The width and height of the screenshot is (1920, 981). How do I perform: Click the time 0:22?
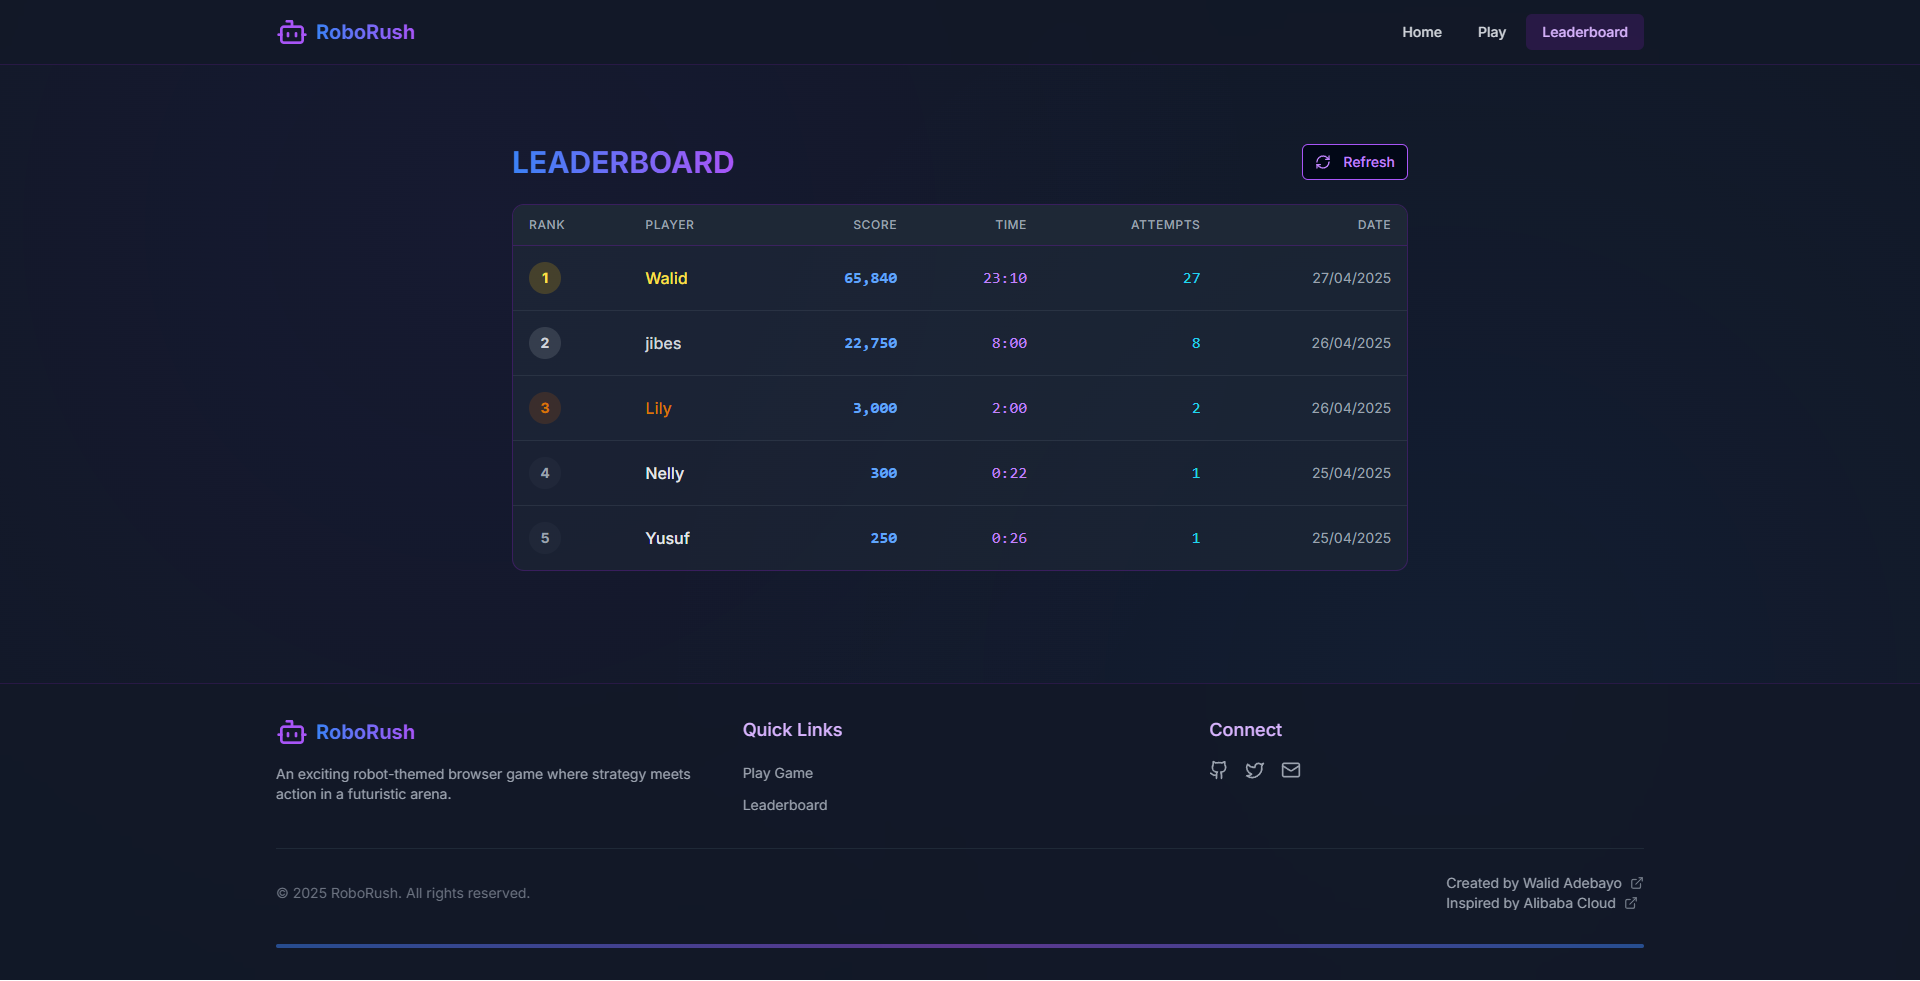coord(1009,473)
